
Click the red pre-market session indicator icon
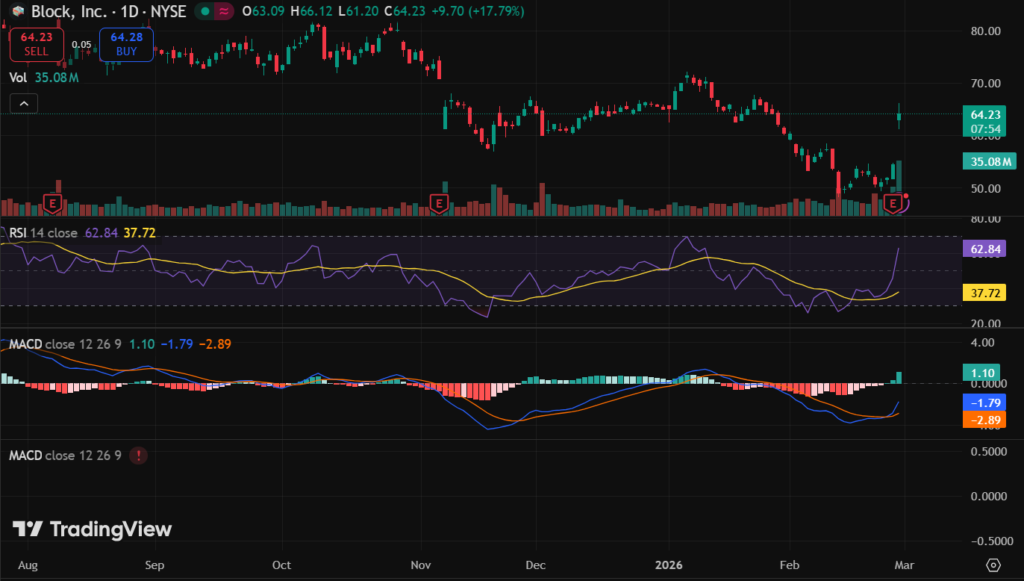pos(225,10)
